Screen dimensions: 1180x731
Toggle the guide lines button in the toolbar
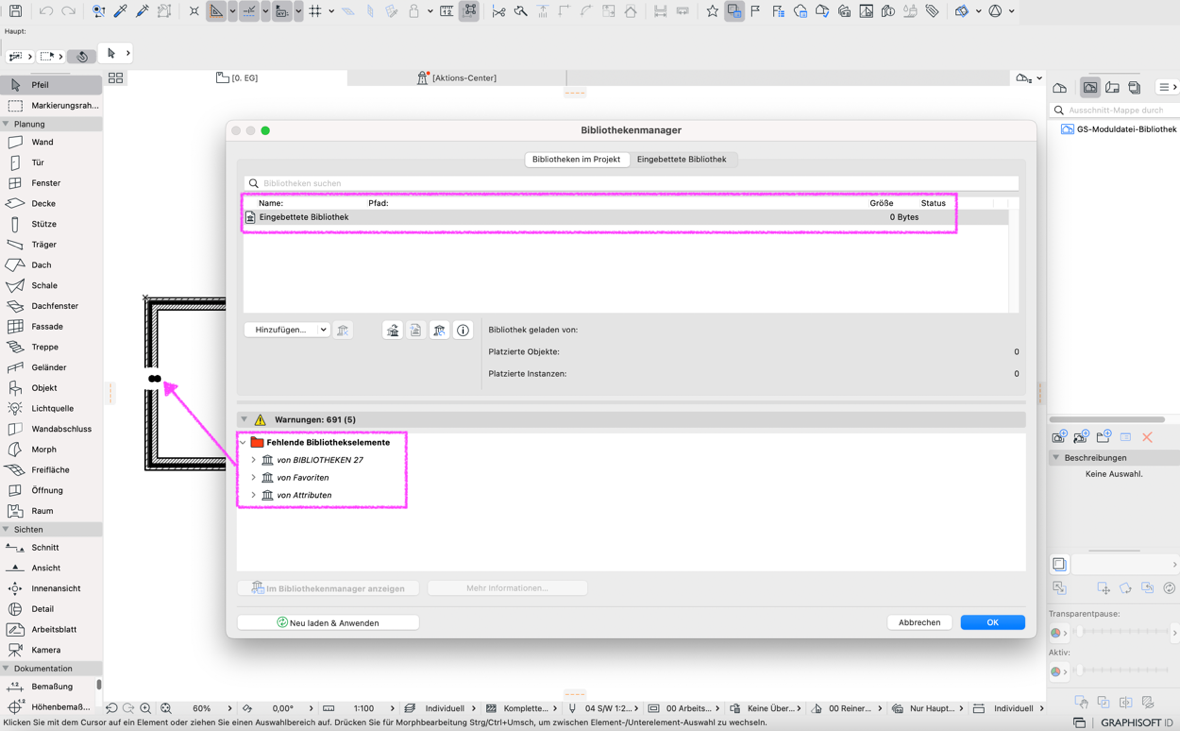[216, 11]
